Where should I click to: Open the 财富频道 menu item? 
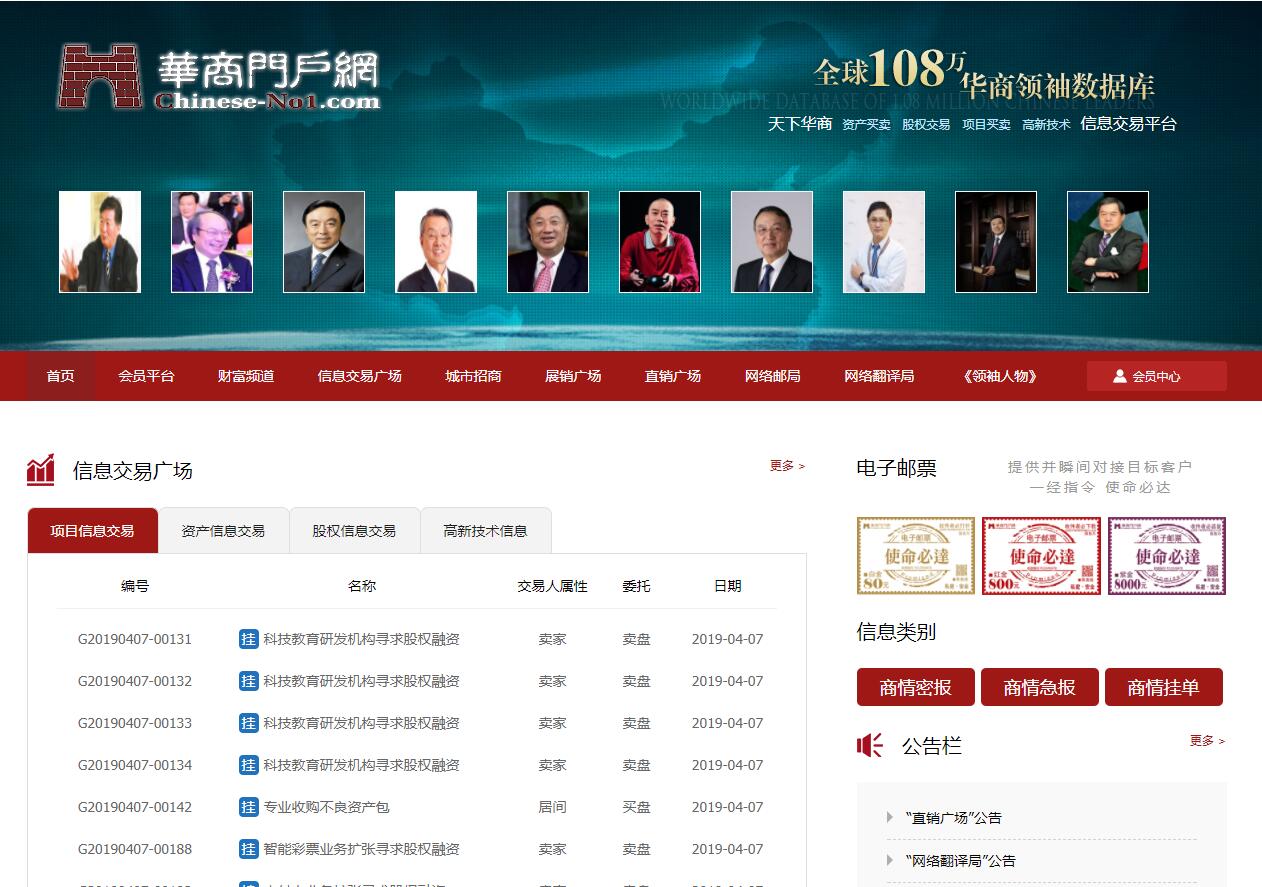coord(246,376)
